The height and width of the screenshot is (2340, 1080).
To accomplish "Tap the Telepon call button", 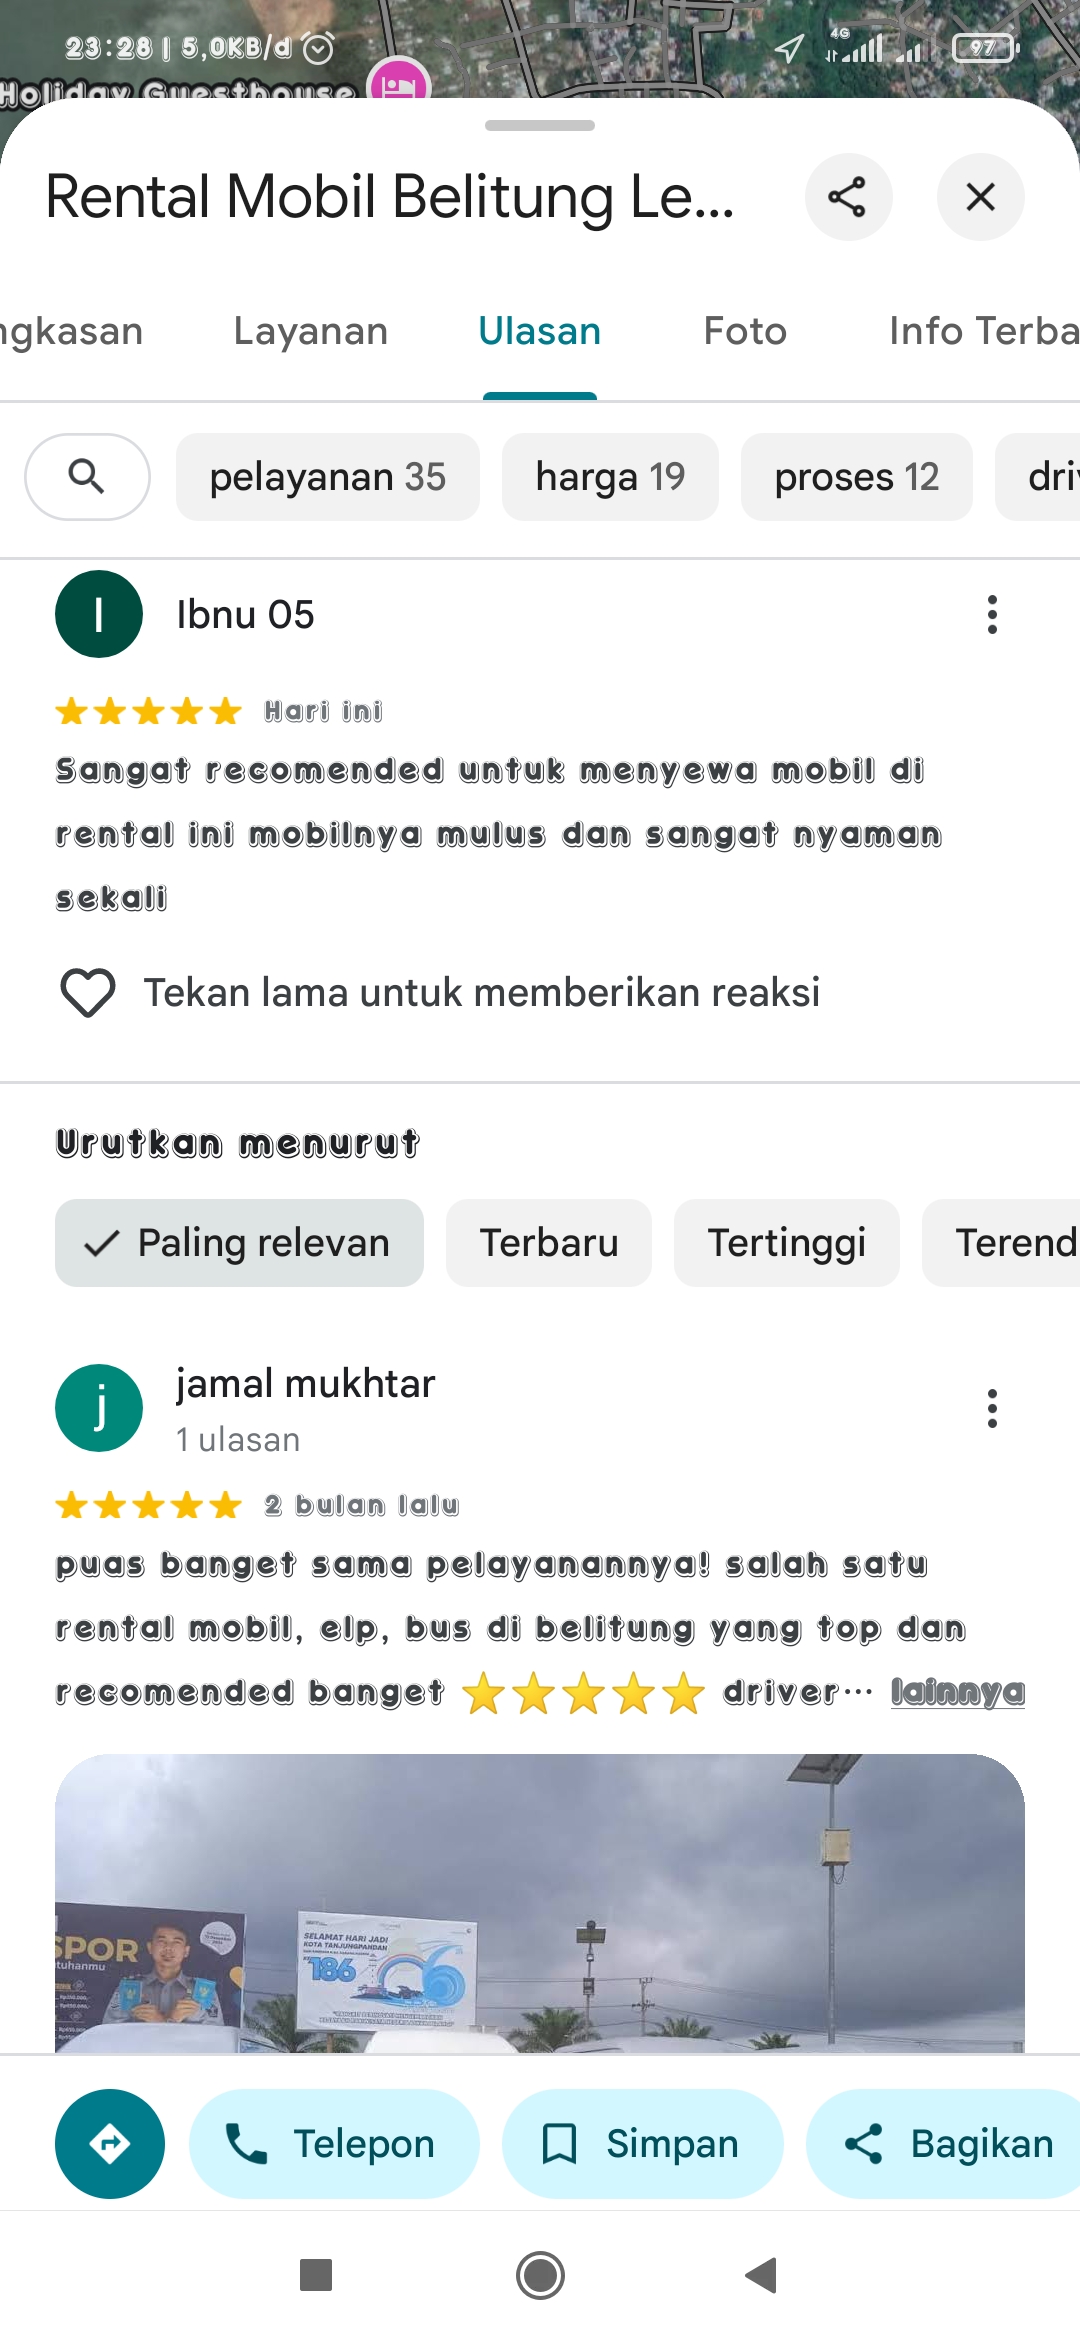I will [x=334, y=2144].
